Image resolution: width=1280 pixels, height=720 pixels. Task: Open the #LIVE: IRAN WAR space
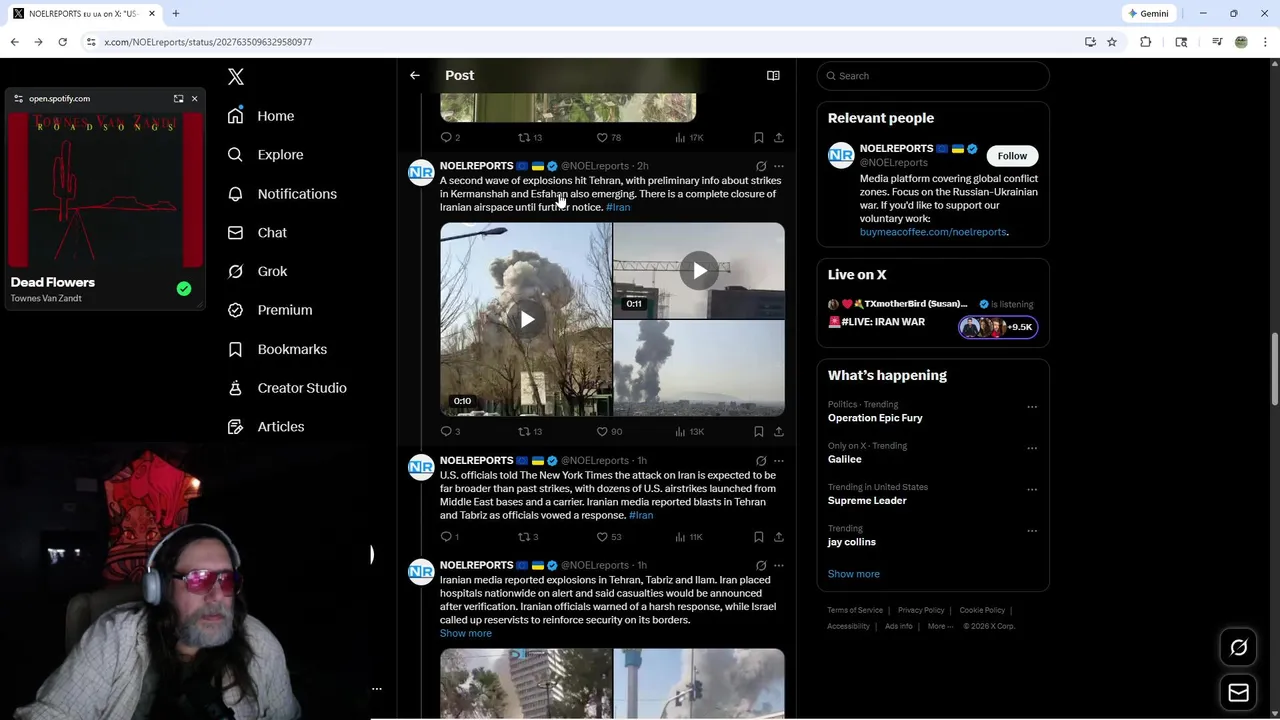click(877, 322)
